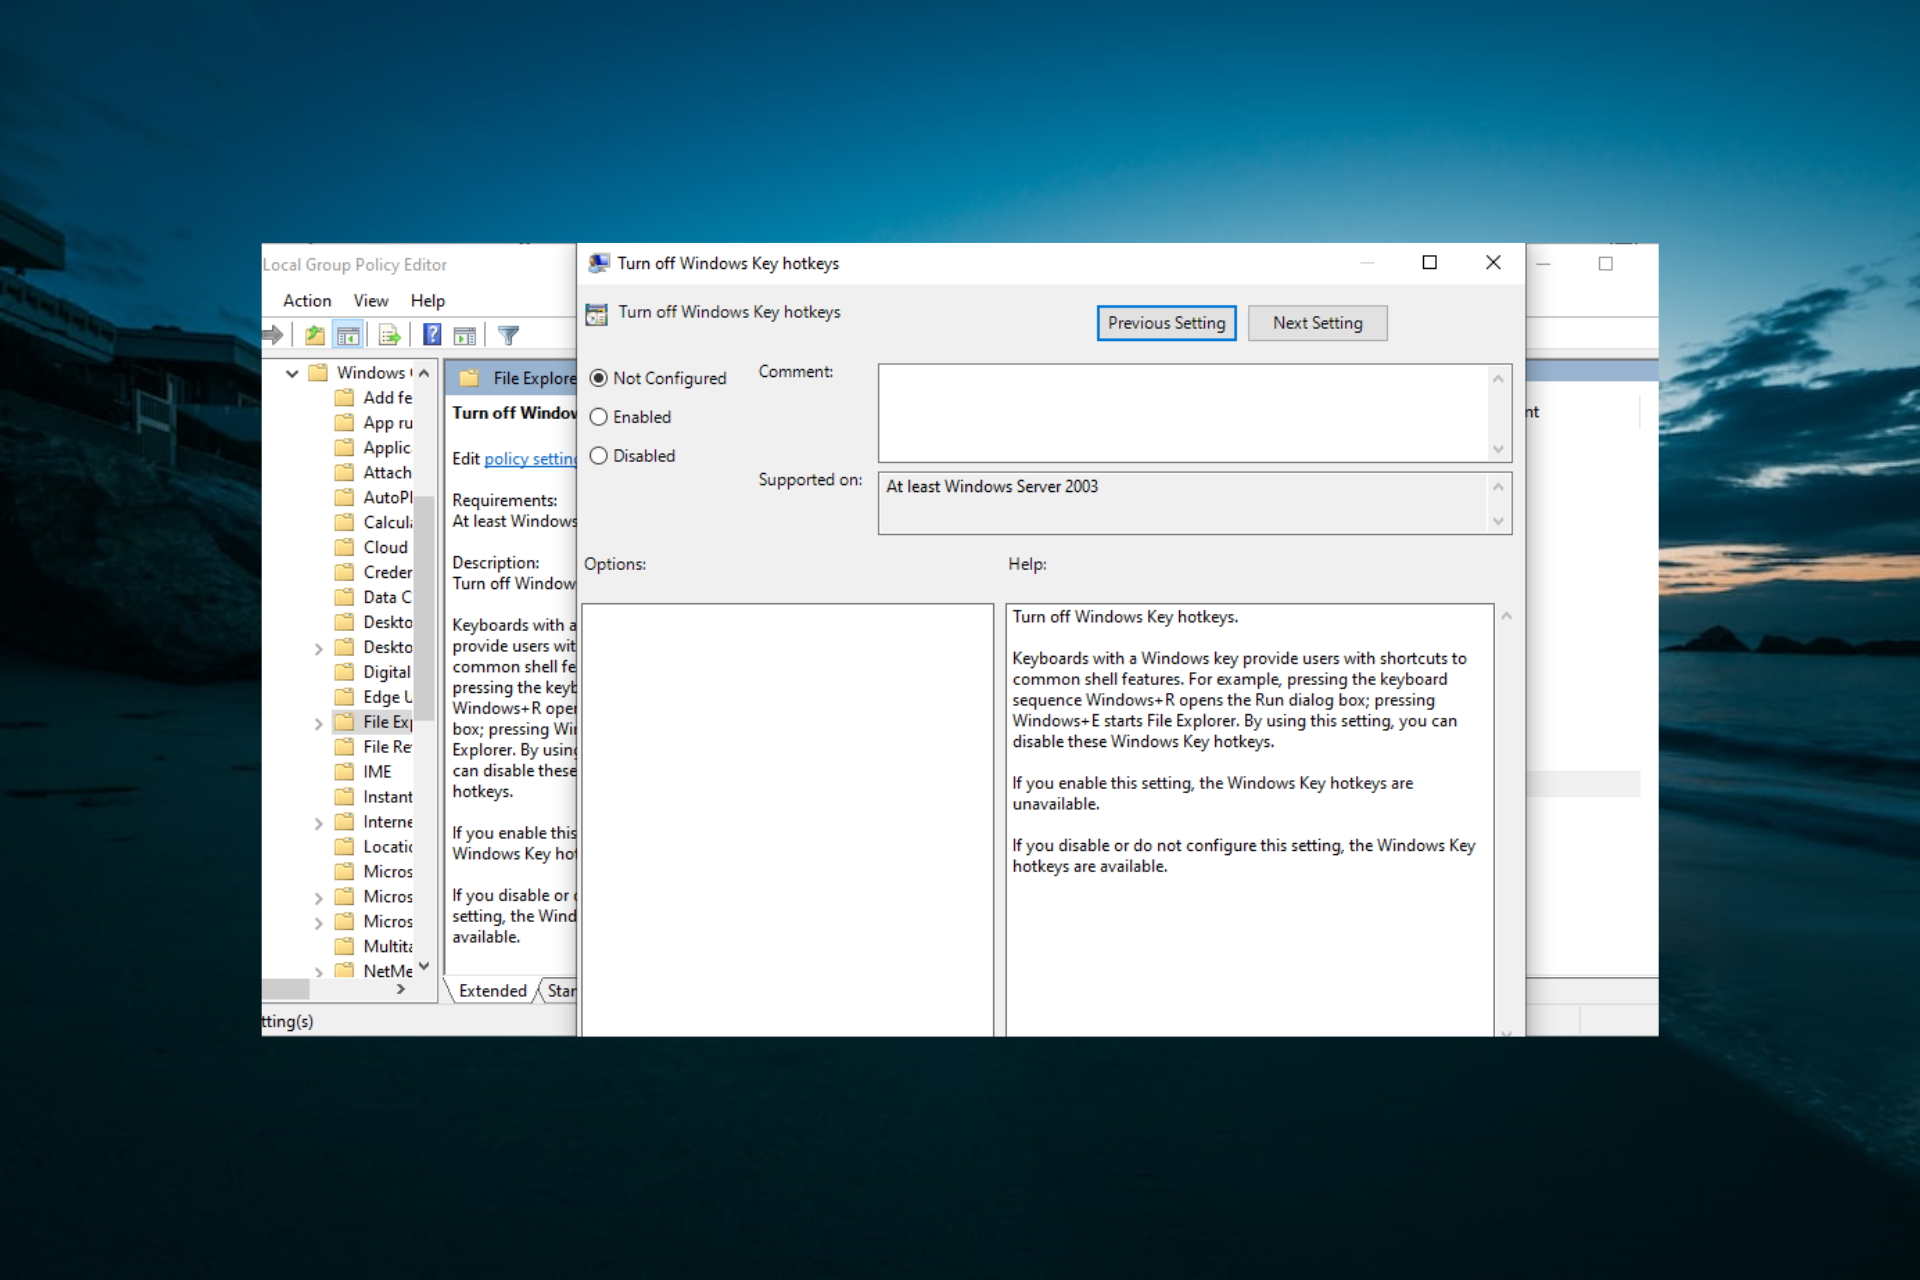The image size is (1920, 1280).
Task: Click the Up one level folder icon
Action: coord(314,334)
